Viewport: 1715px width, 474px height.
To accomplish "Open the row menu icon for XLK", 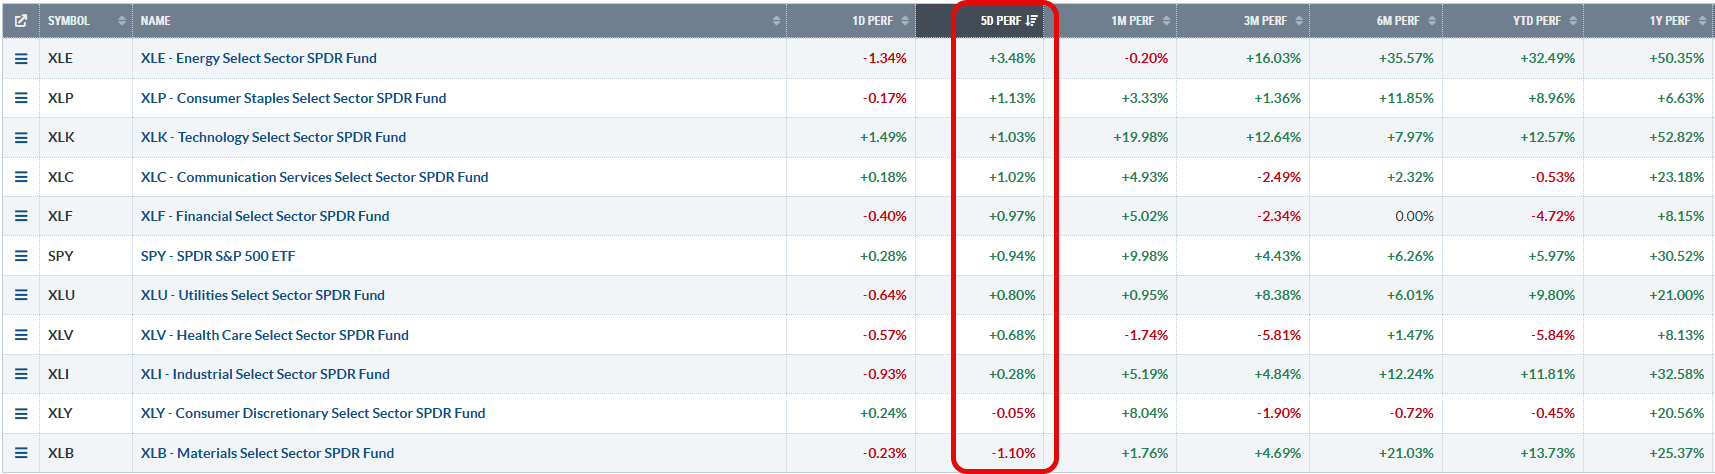I will tap(20, 137).
